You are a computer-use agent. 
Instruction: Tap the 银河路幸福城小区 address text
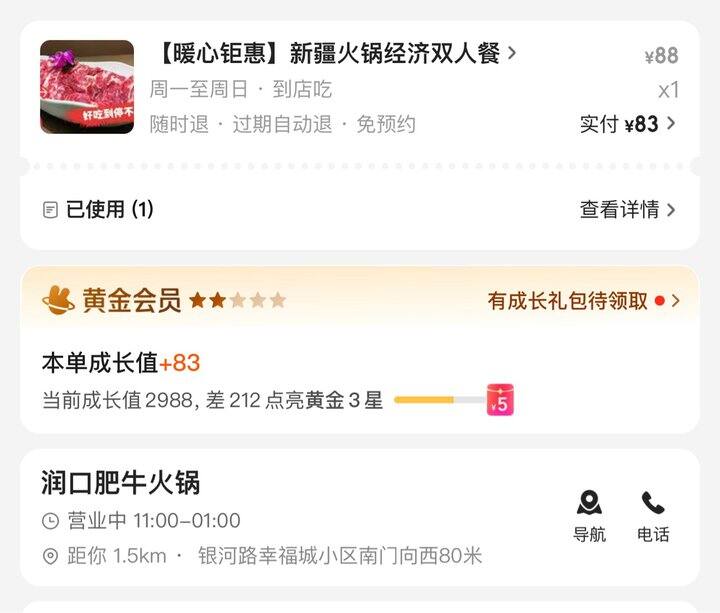click(x=340, y=556)
